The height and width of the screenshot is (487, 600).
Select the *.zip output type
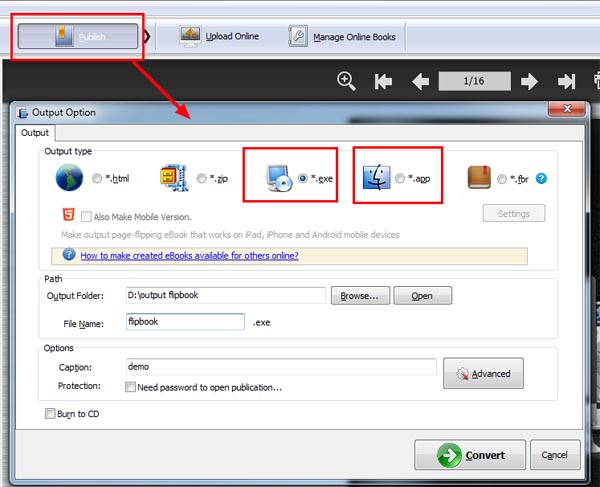[201, 178]
